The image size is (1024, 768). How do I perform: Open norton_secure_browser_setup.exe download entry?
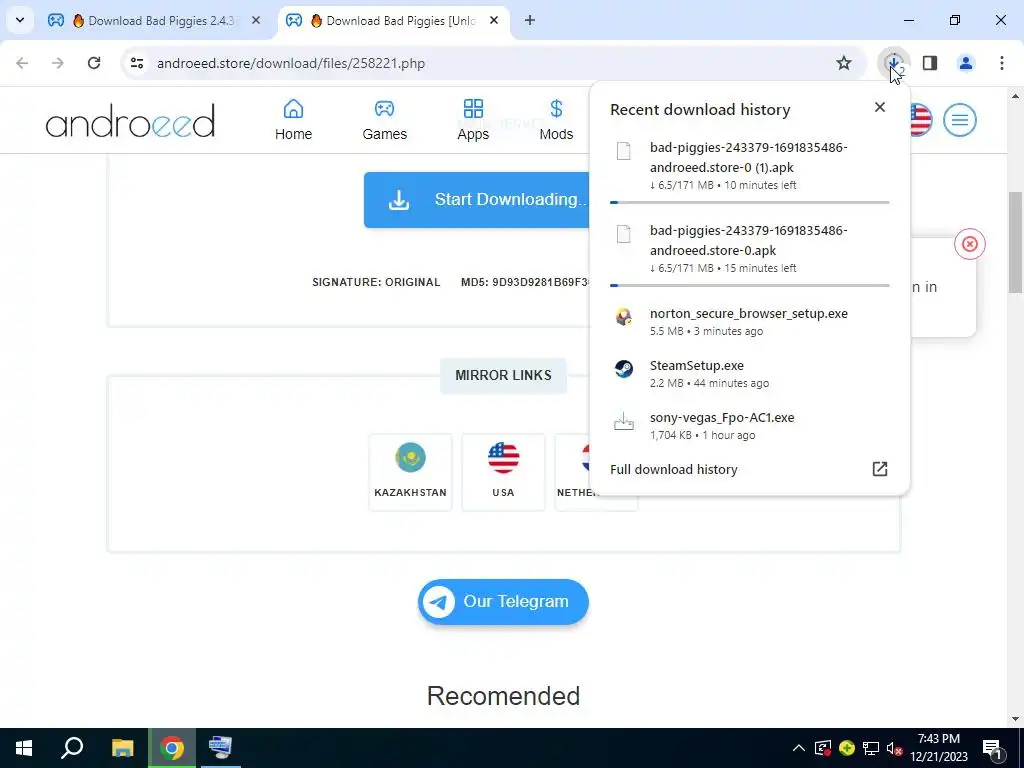(749, 321)
